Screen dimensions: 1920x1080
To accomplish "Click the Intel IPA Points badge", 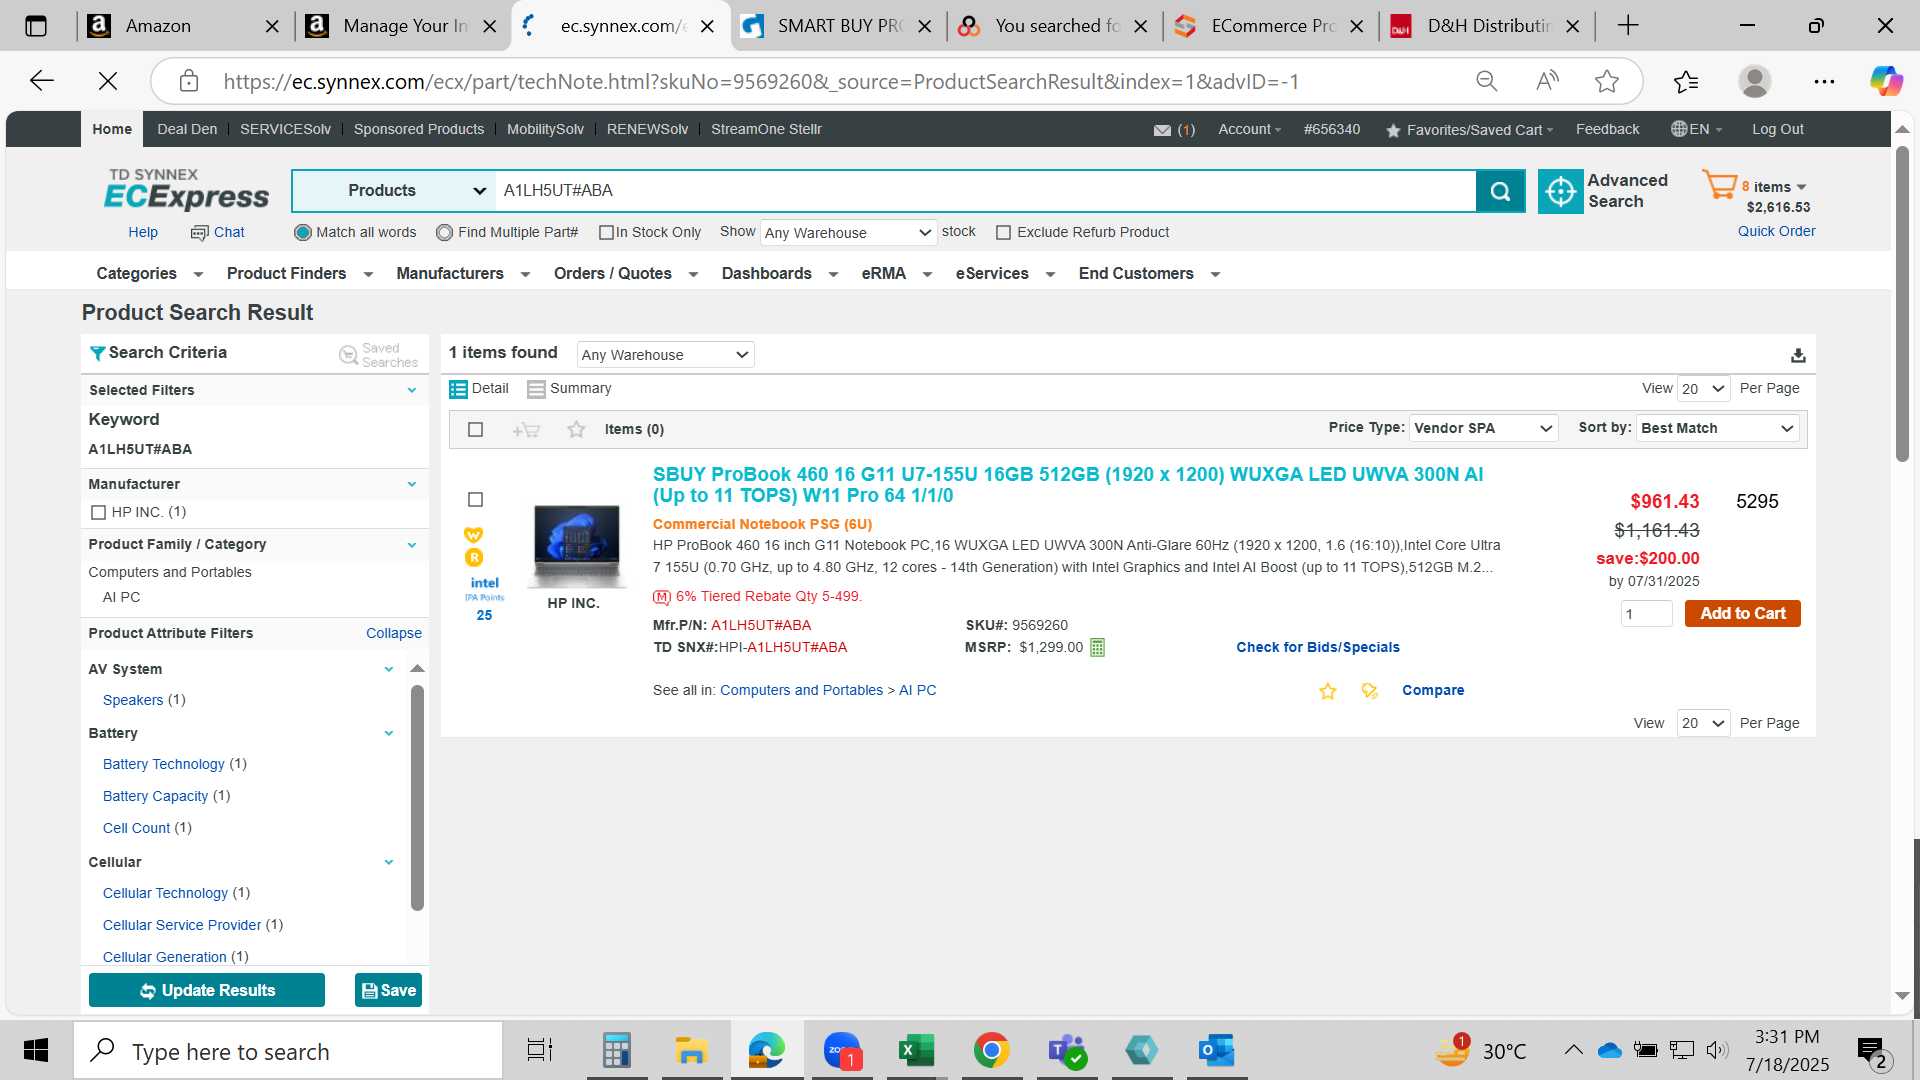I will (x=484, y=598).
